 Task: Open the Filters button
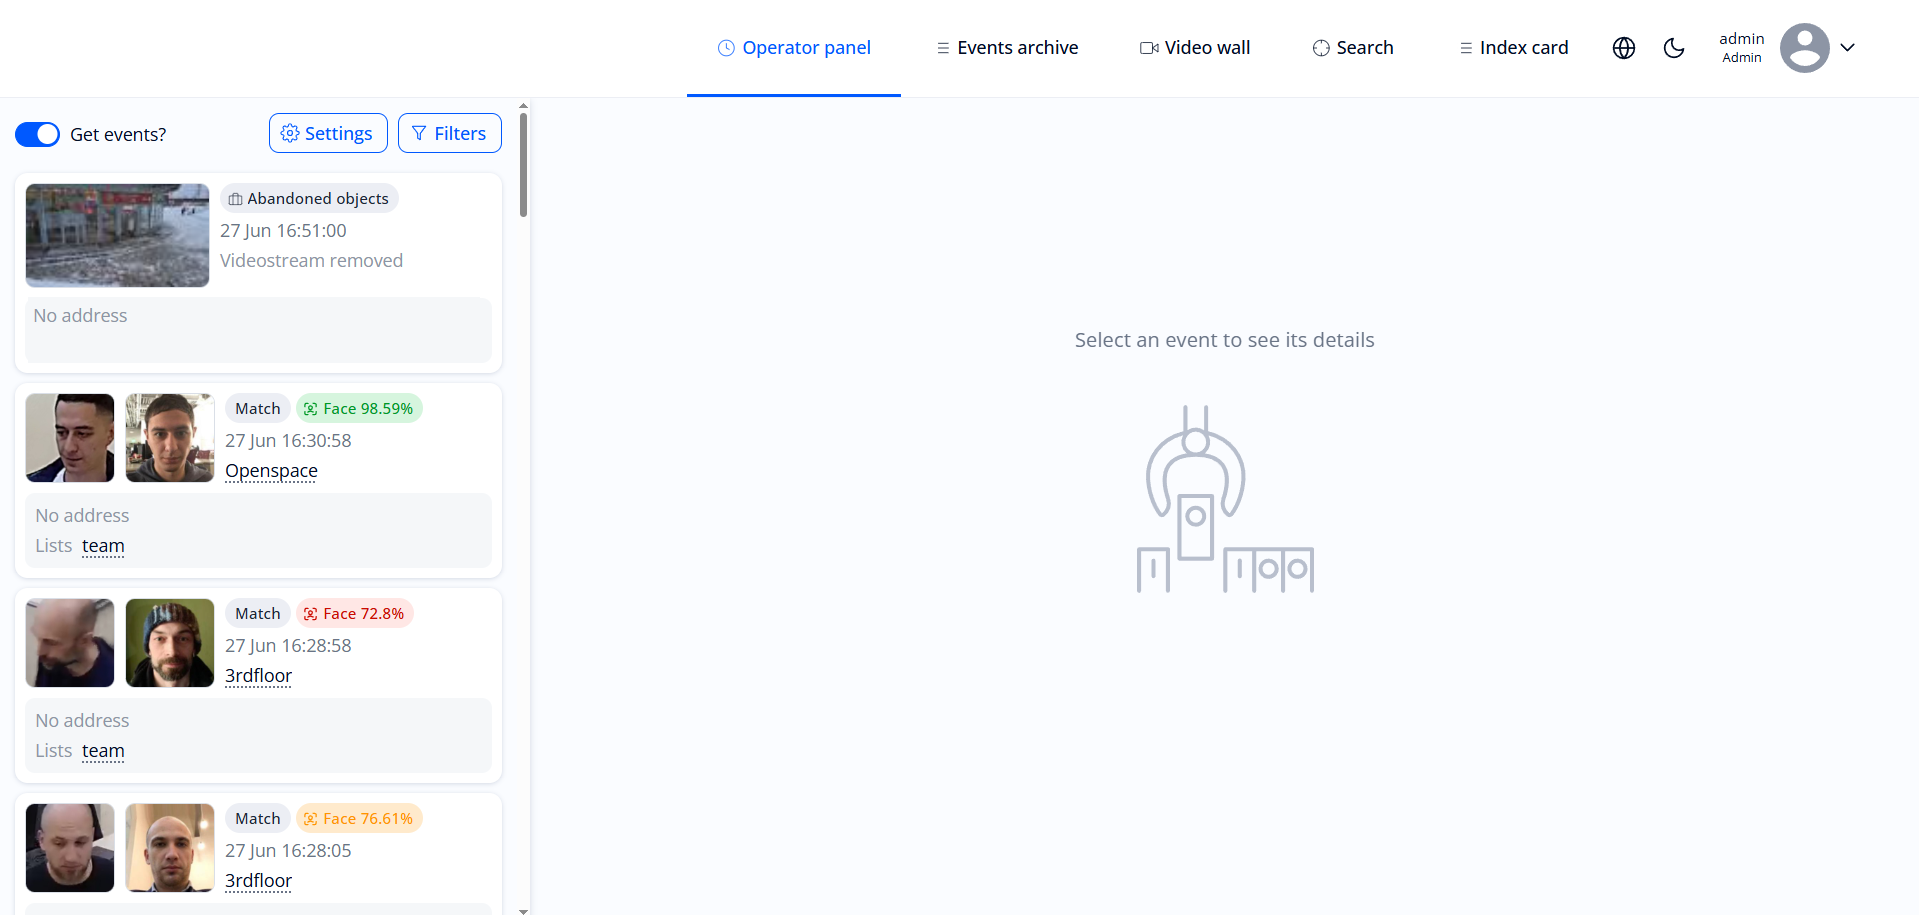(450, 133)
